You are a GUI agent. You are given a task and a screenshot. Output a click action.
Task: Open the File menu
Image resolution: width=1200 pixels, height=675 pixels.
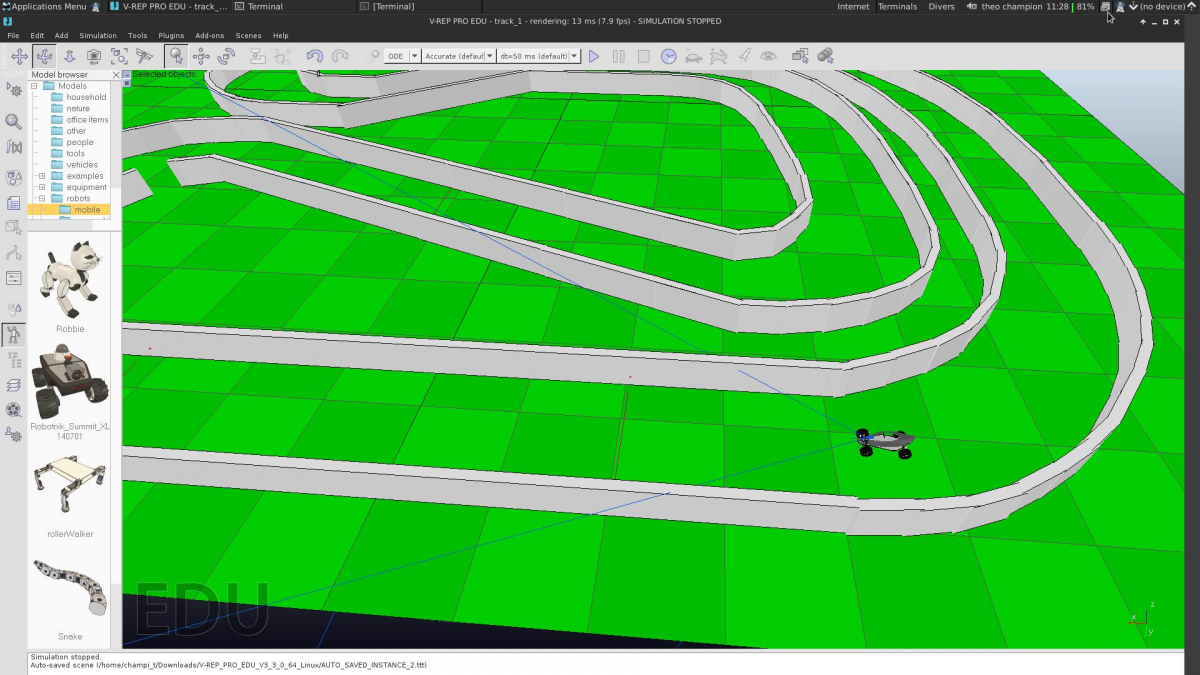[13, 36]
